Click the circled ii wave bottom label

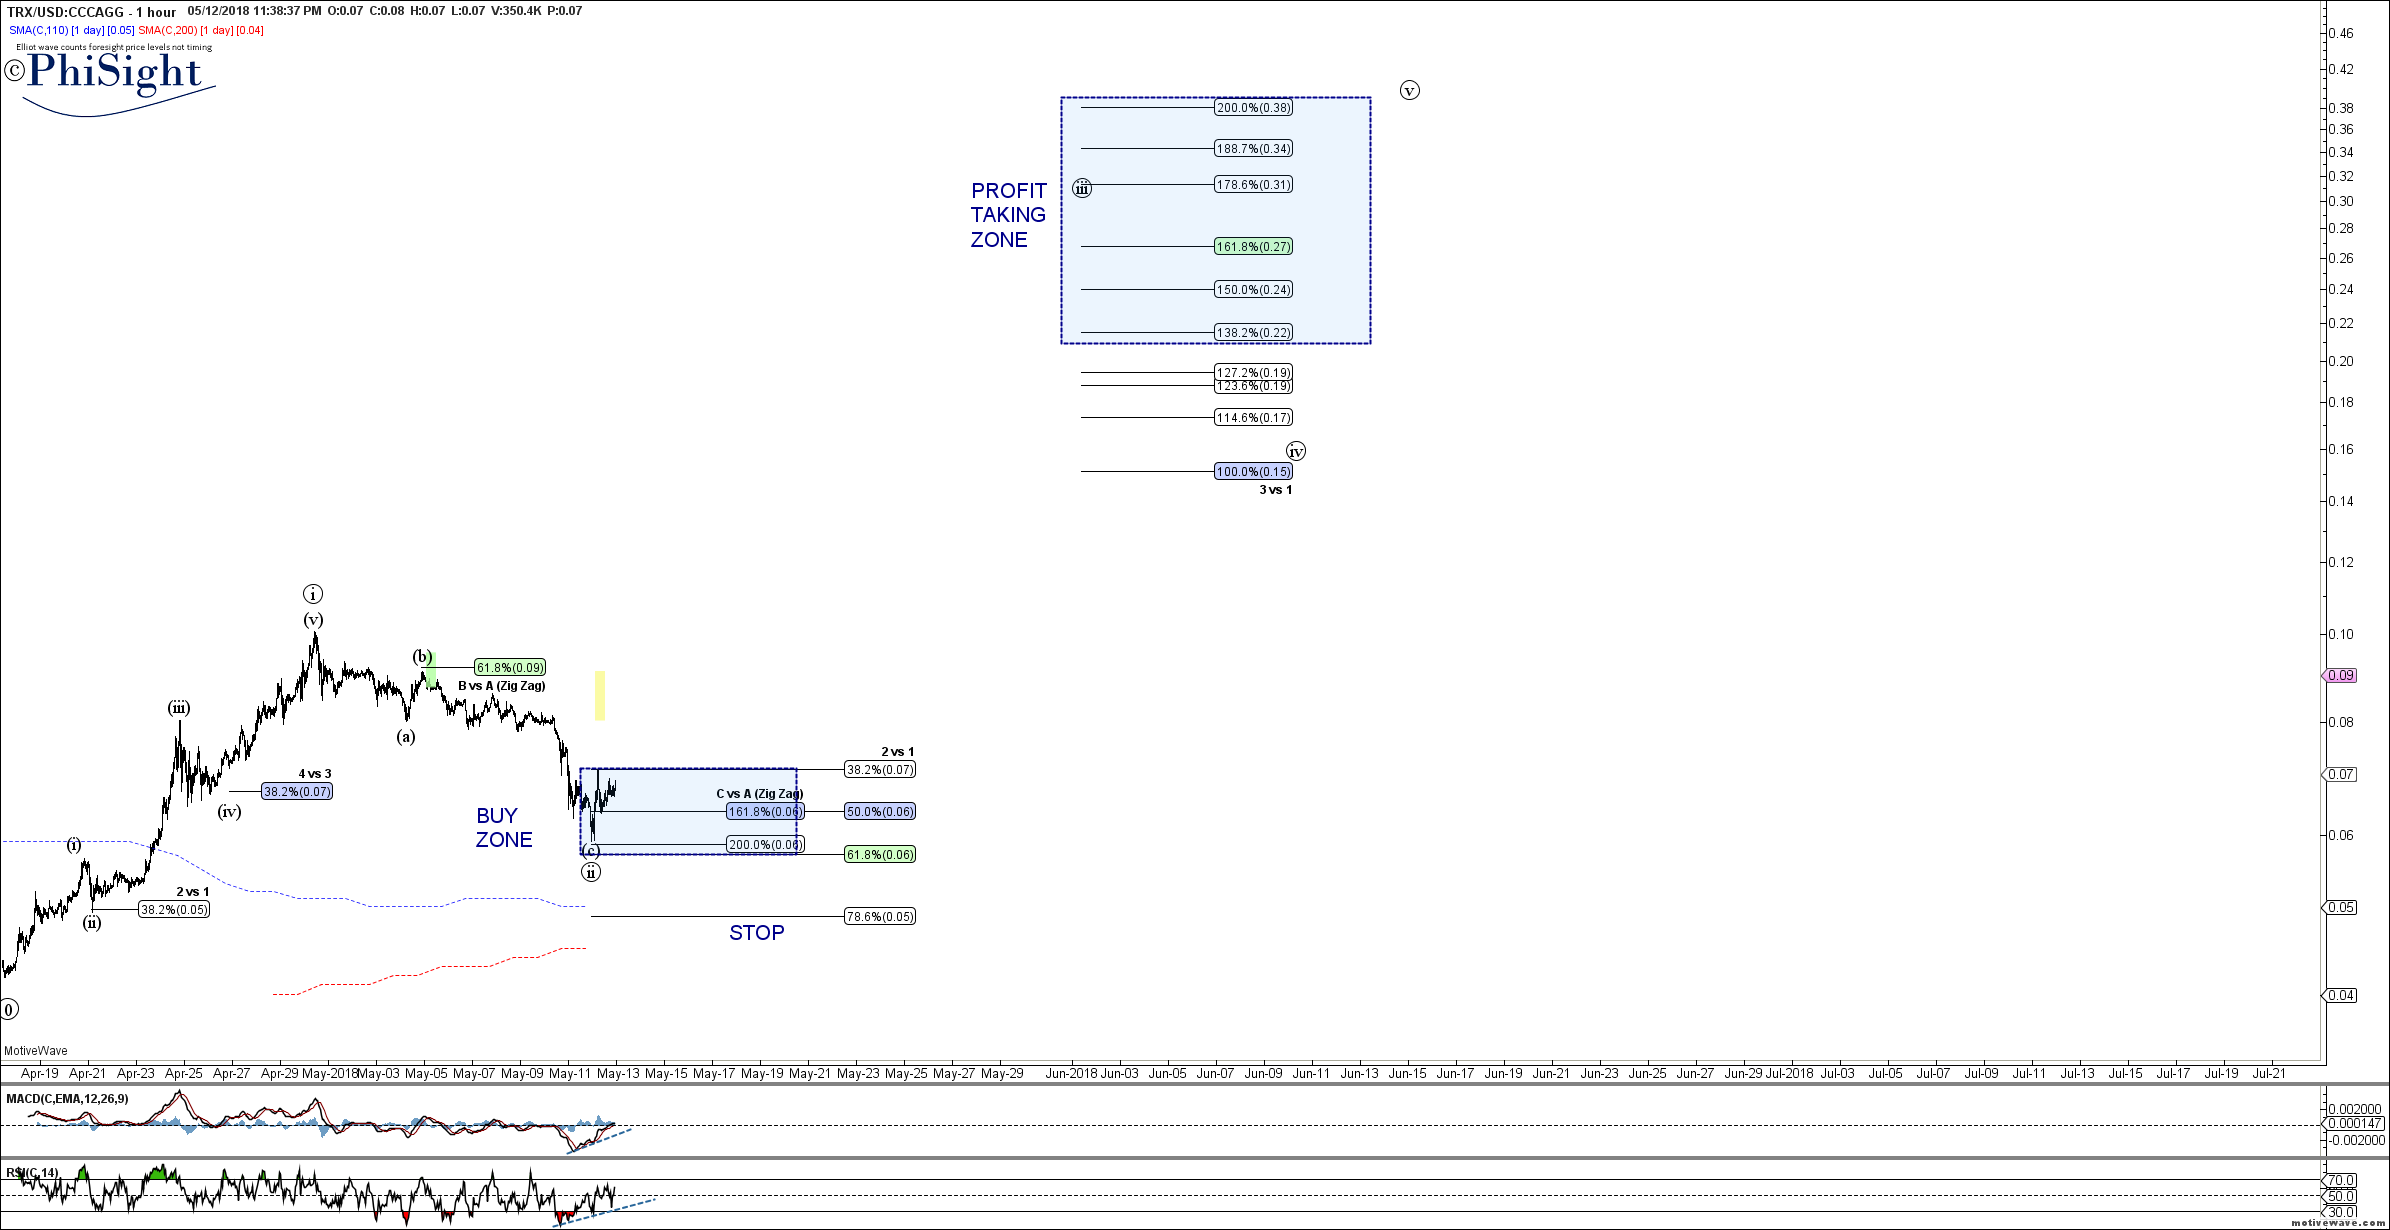click(x=591, y=872)
